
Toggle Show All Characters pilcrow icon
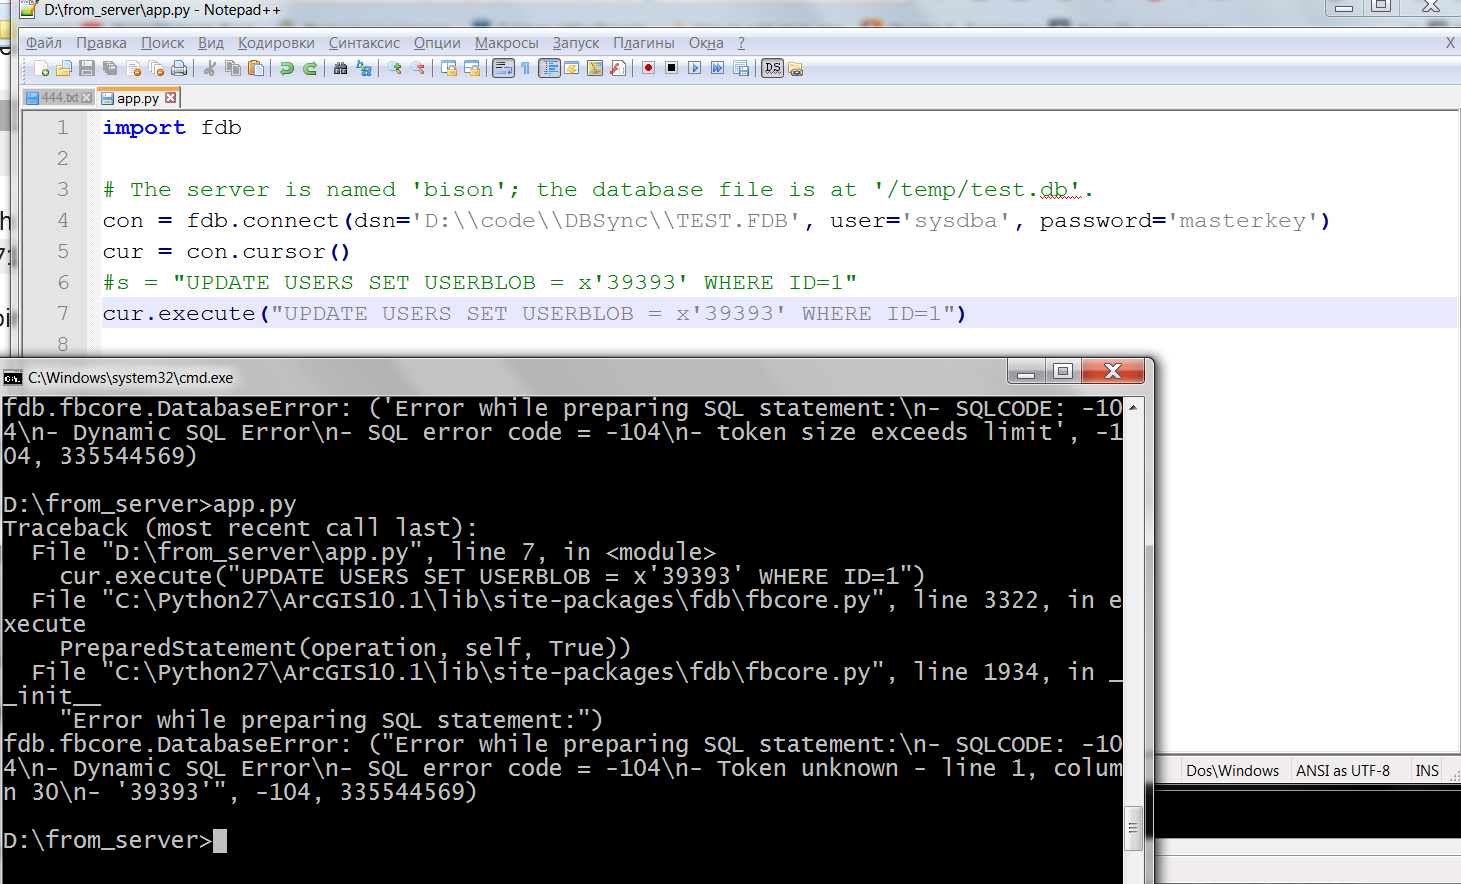[525, 68]
